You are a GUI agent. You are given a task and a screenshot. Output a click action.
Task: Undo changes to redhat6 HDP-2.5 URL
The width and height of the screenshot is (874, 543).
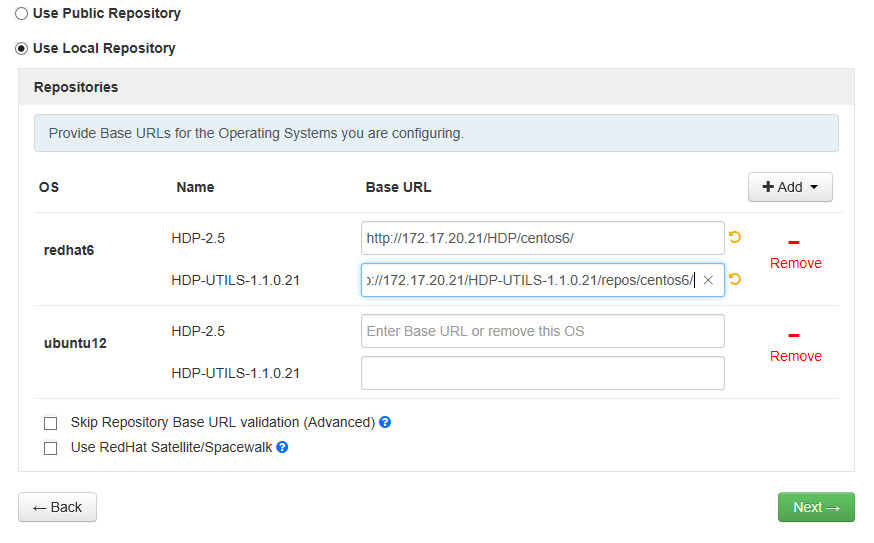coord(735,238)
